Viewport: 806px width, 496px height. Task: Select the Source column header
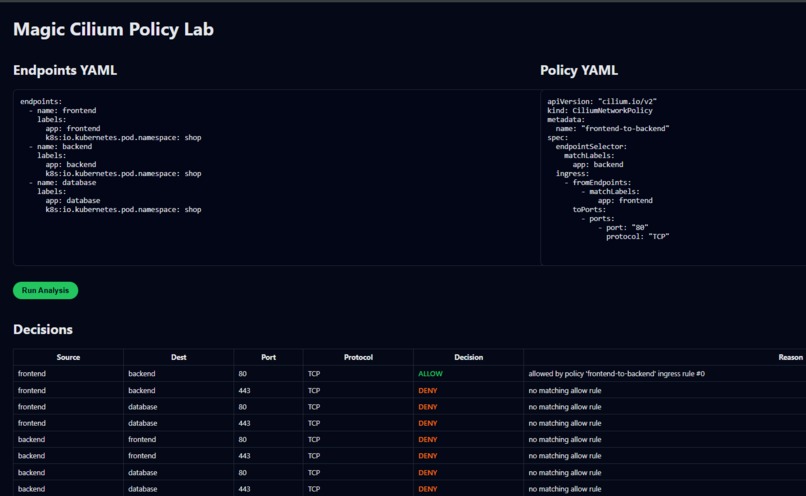coord(68,357)
